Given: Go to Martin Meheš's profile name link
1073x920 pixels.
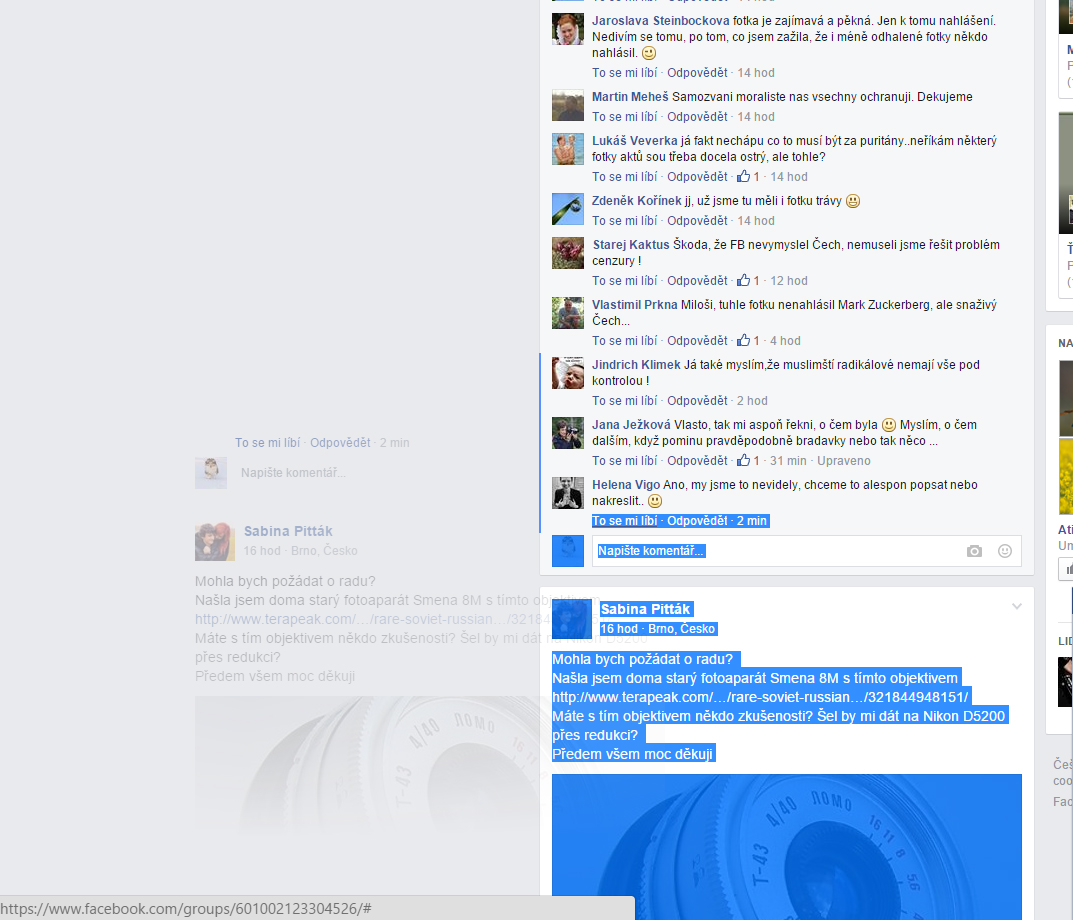Looking at the screenshot, I should 630,97.
